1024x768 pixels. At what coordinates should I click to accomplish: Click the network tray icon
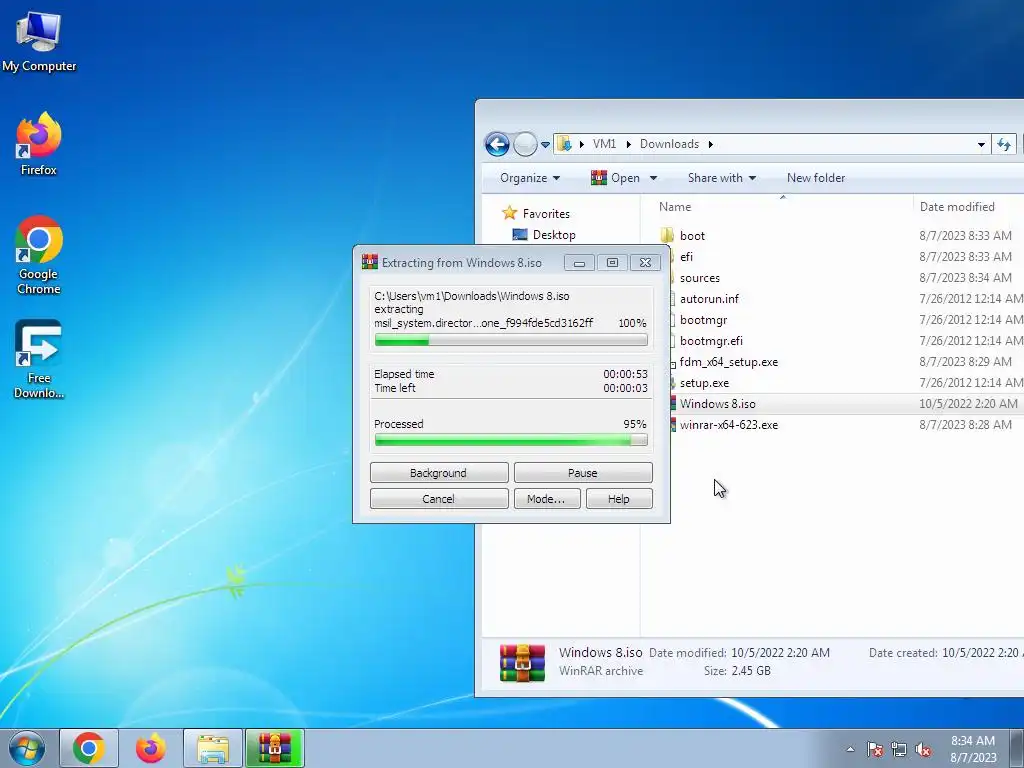pos(899,749)
